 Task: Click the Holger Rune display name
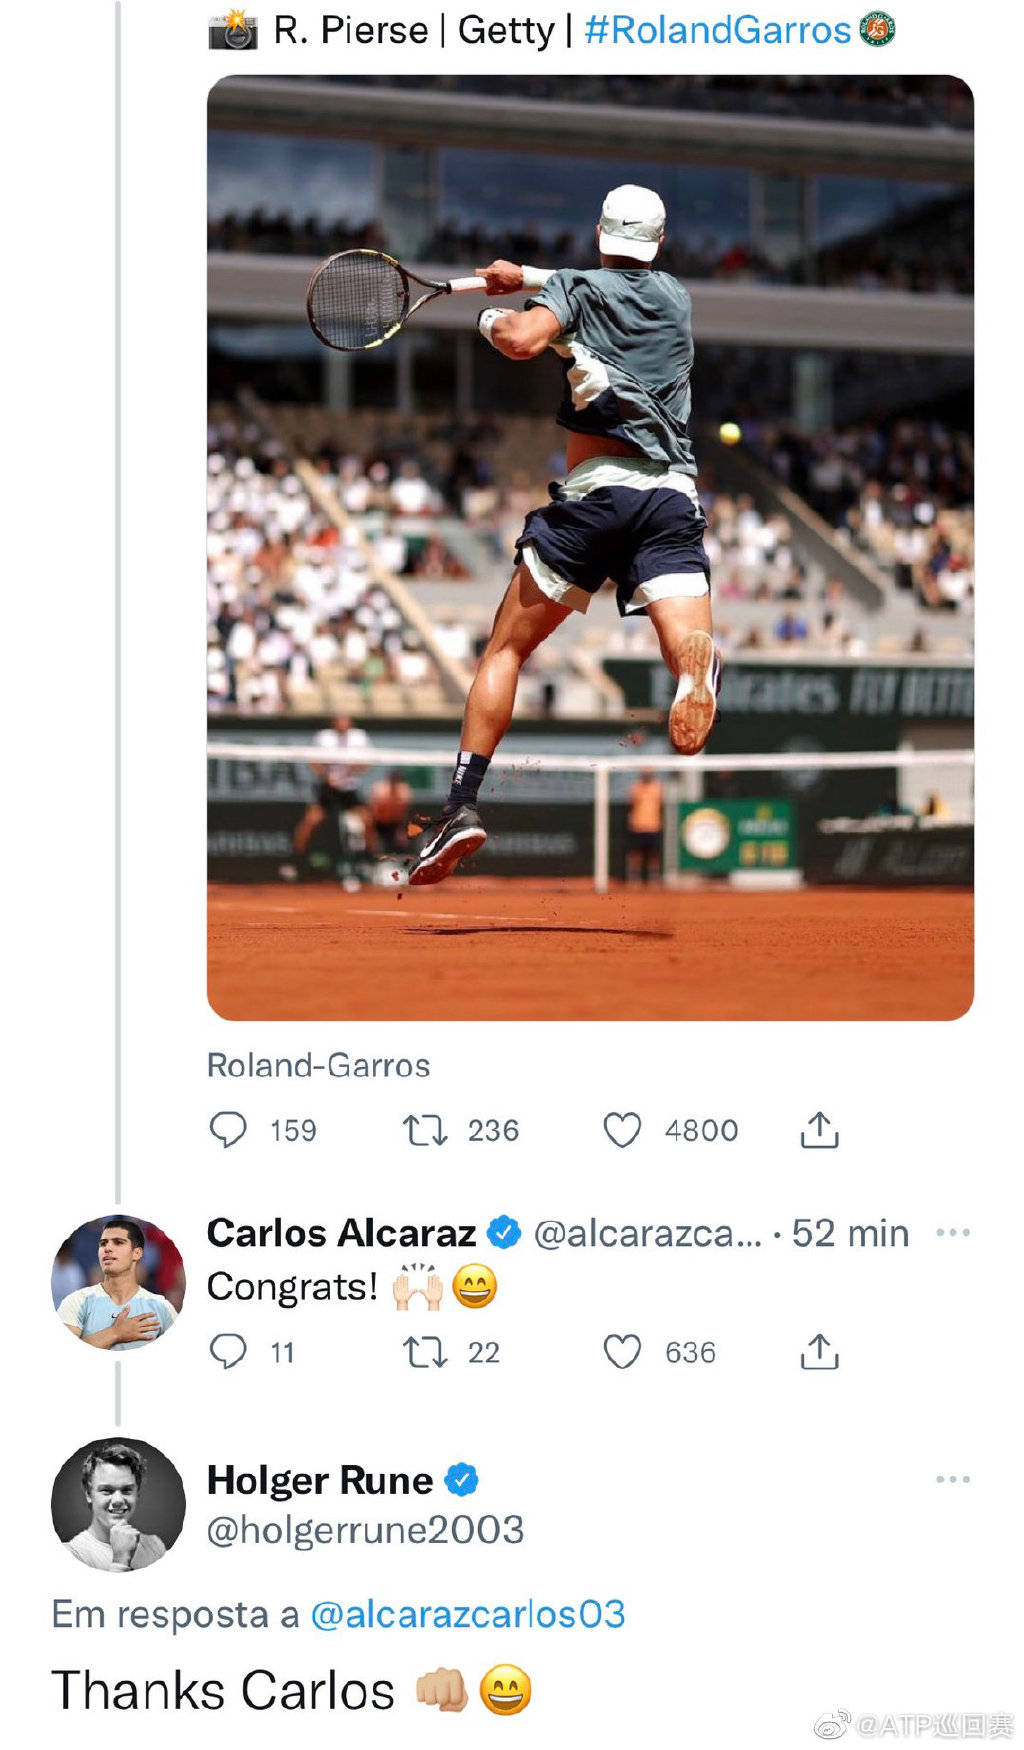319,1480
